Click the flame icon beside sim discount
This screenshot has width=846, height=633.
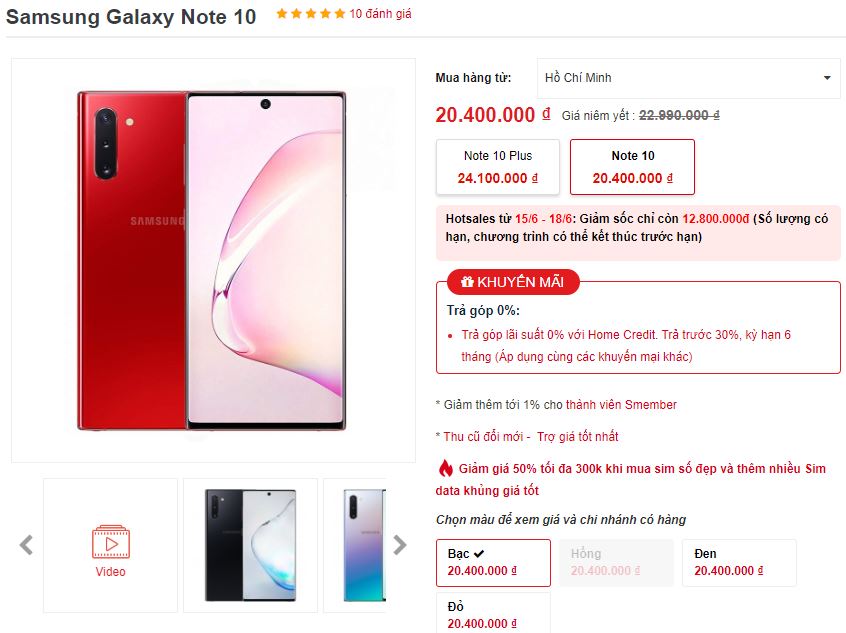[445, 468]
